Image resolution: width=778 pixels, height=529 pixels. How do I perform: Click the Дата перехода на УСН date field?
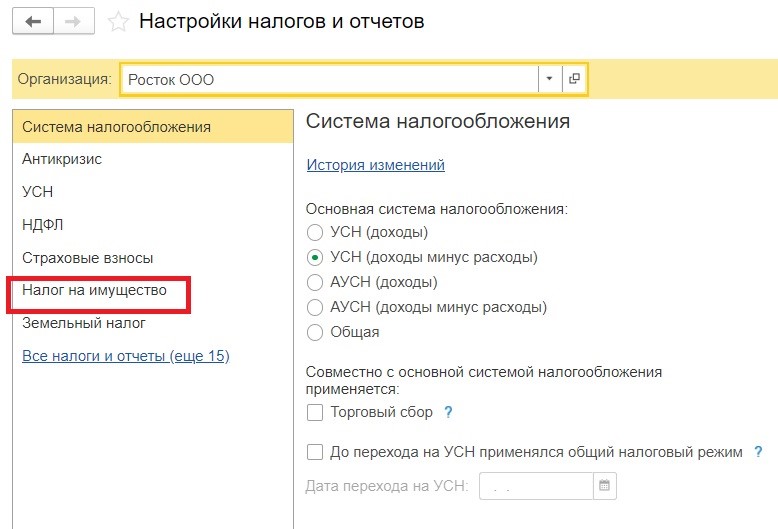click(x=536, y=486)
